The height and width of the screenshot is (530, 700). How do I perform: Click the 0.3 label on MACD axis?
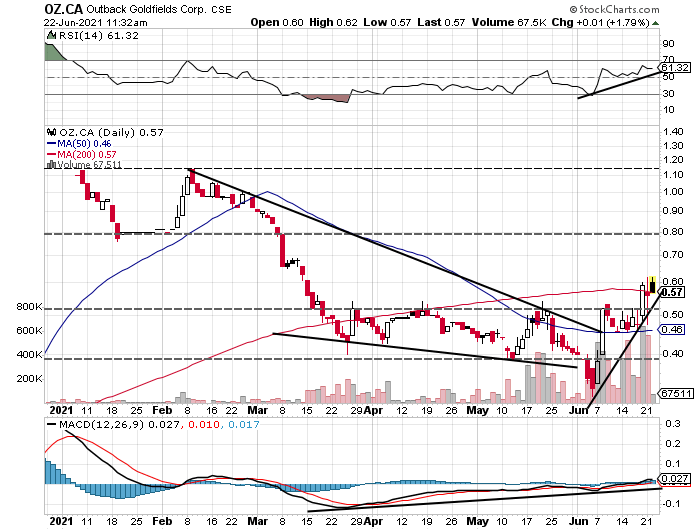tap(672, 424)
